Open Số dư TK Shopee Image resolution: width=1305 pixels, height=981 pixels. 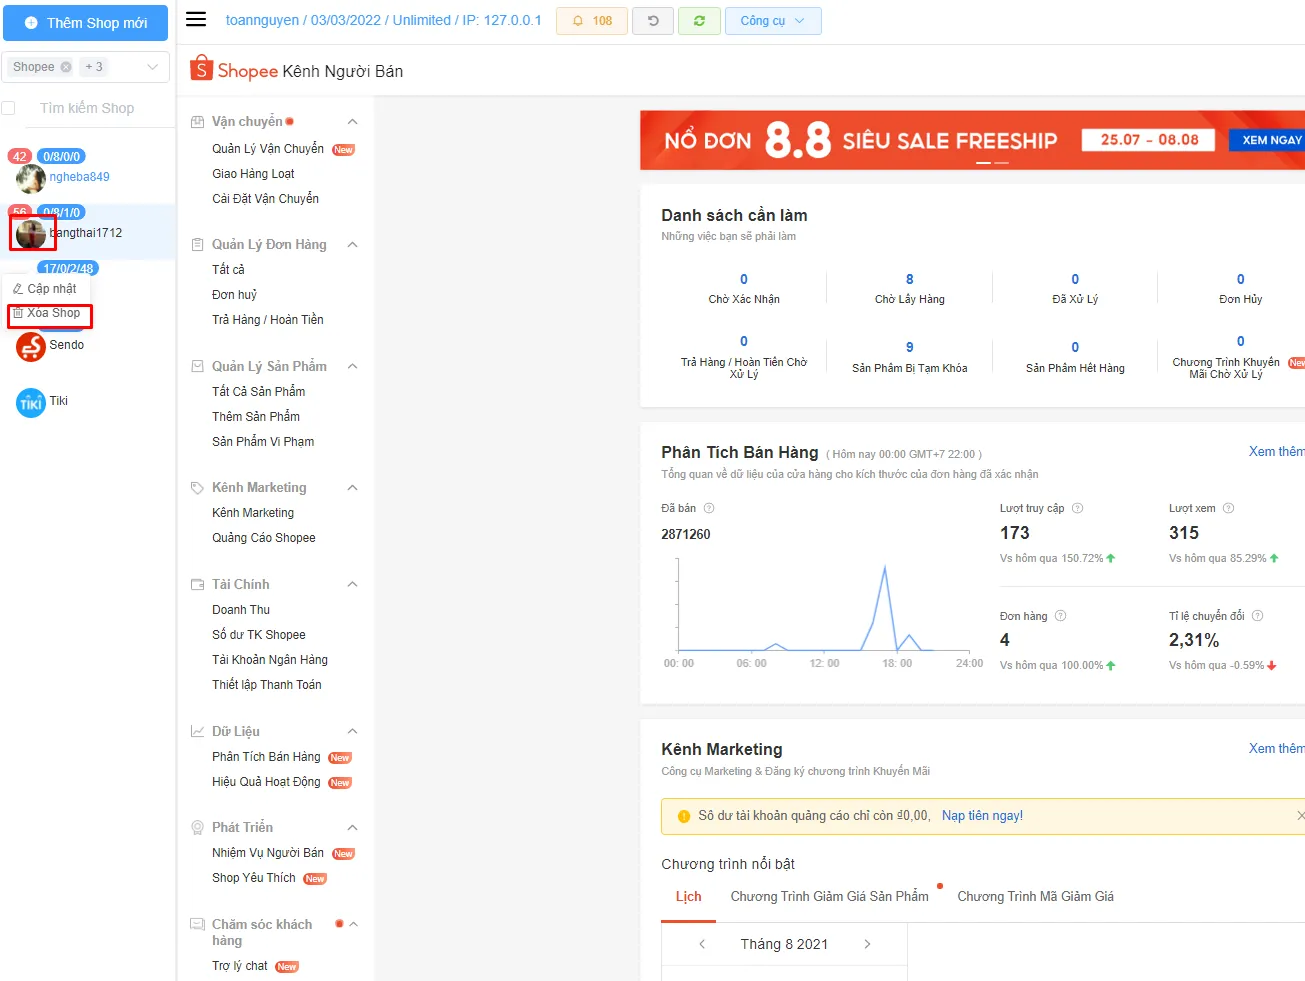(x=259, y=635)
